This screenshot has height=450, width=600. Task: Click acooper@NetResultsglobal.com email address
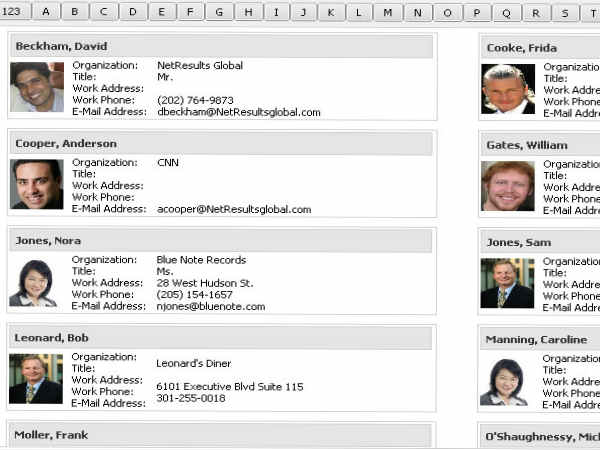(x=234, y=210)
